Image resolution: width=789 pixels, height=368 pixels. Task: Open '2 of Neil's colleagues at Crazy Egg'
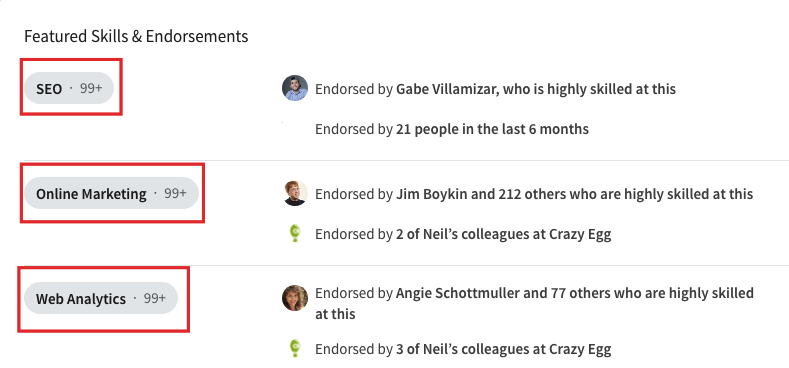[x=504, y=234]
